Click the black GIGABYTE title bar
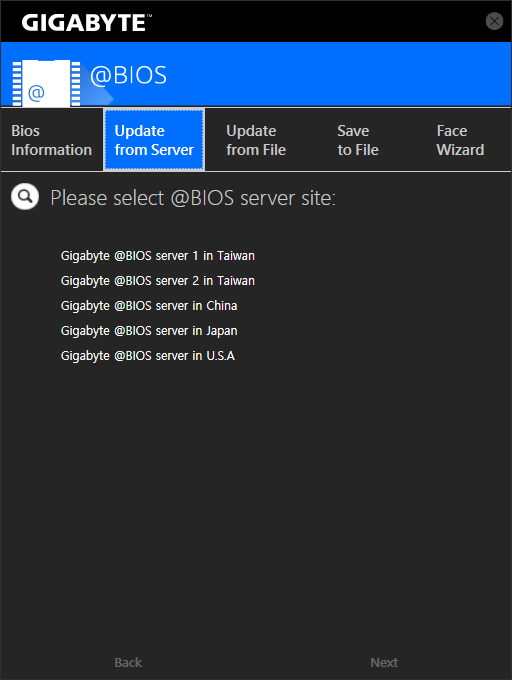Screen dimensions: 512x680 [256, 21]
